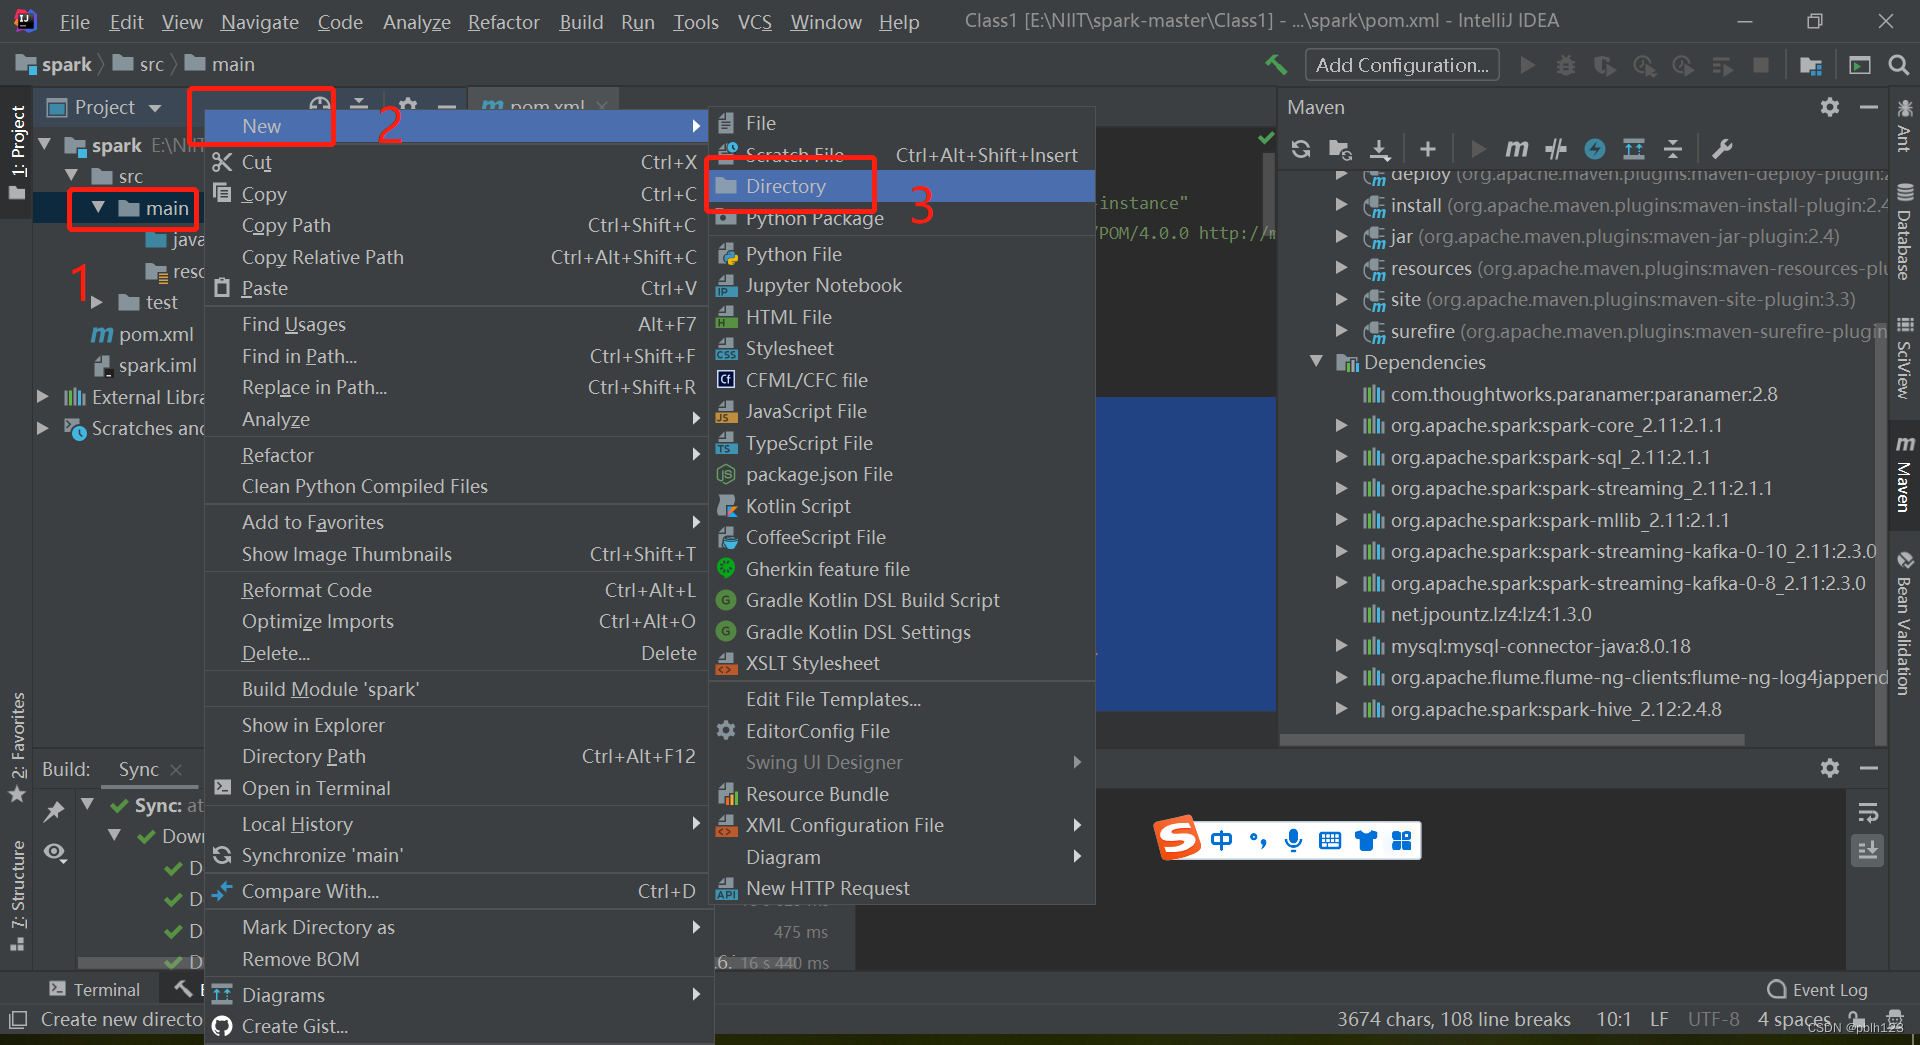Click the Sogou microphone voice input icon
This screenshot has height=1045, width=1920.
(x=1293, y=840)
